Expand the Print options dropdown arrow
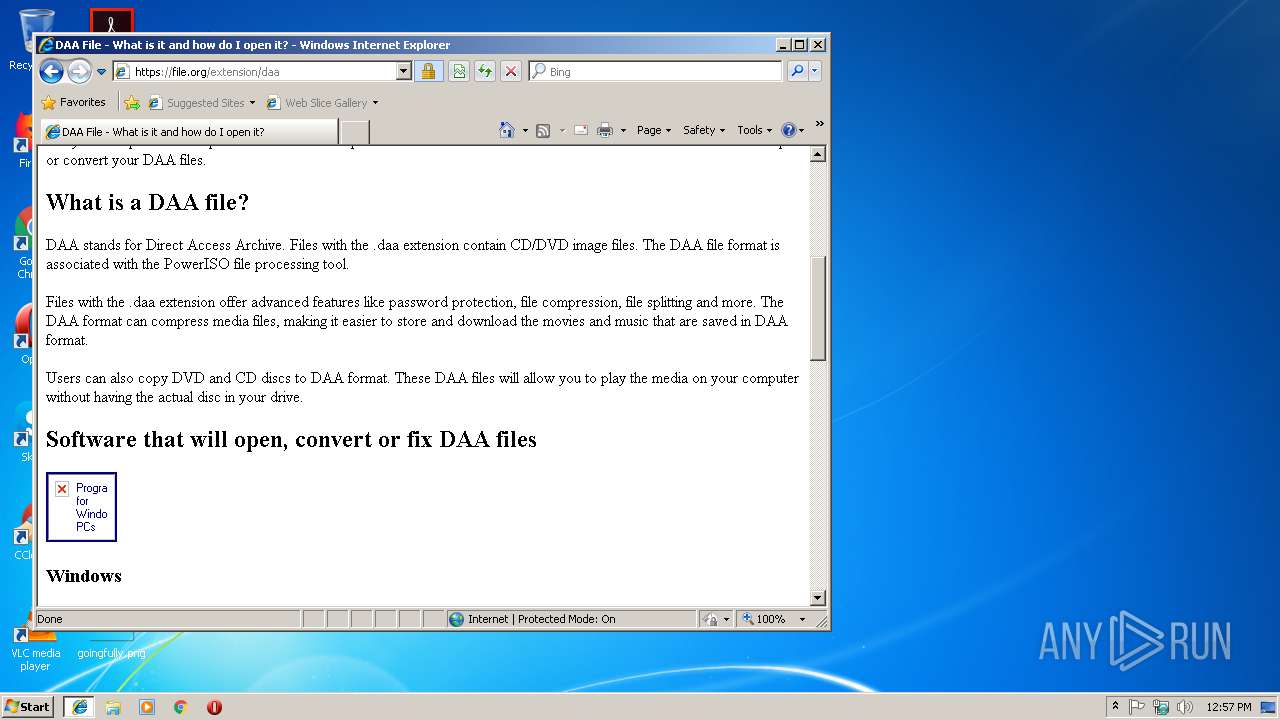This screenshot has width=1280, height=720. pyautogui.click(x=623, y=130)
